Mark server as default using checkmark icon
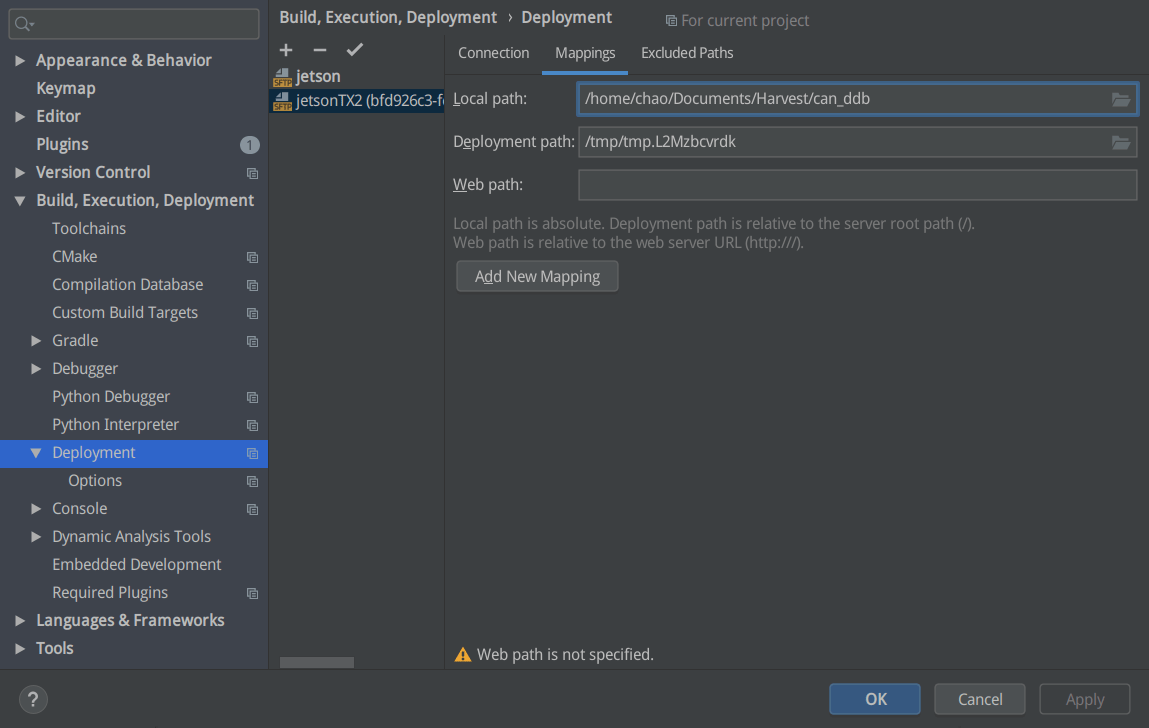 click(x=355, y=50)
